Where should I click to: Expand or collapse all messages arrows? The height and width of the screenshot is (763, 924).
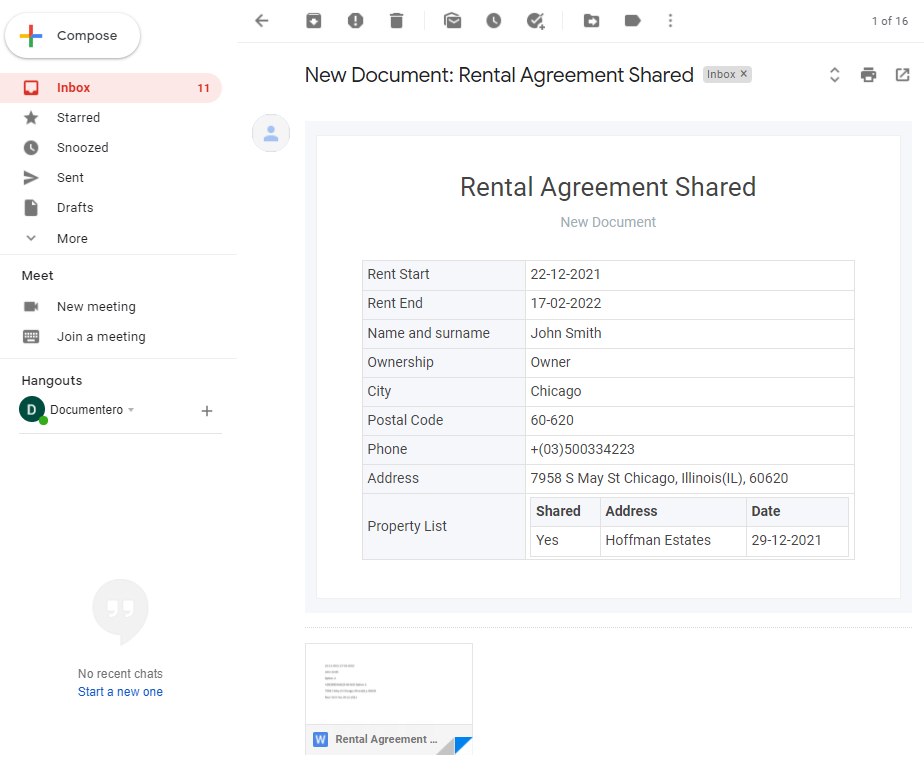(x=834, y=75)
